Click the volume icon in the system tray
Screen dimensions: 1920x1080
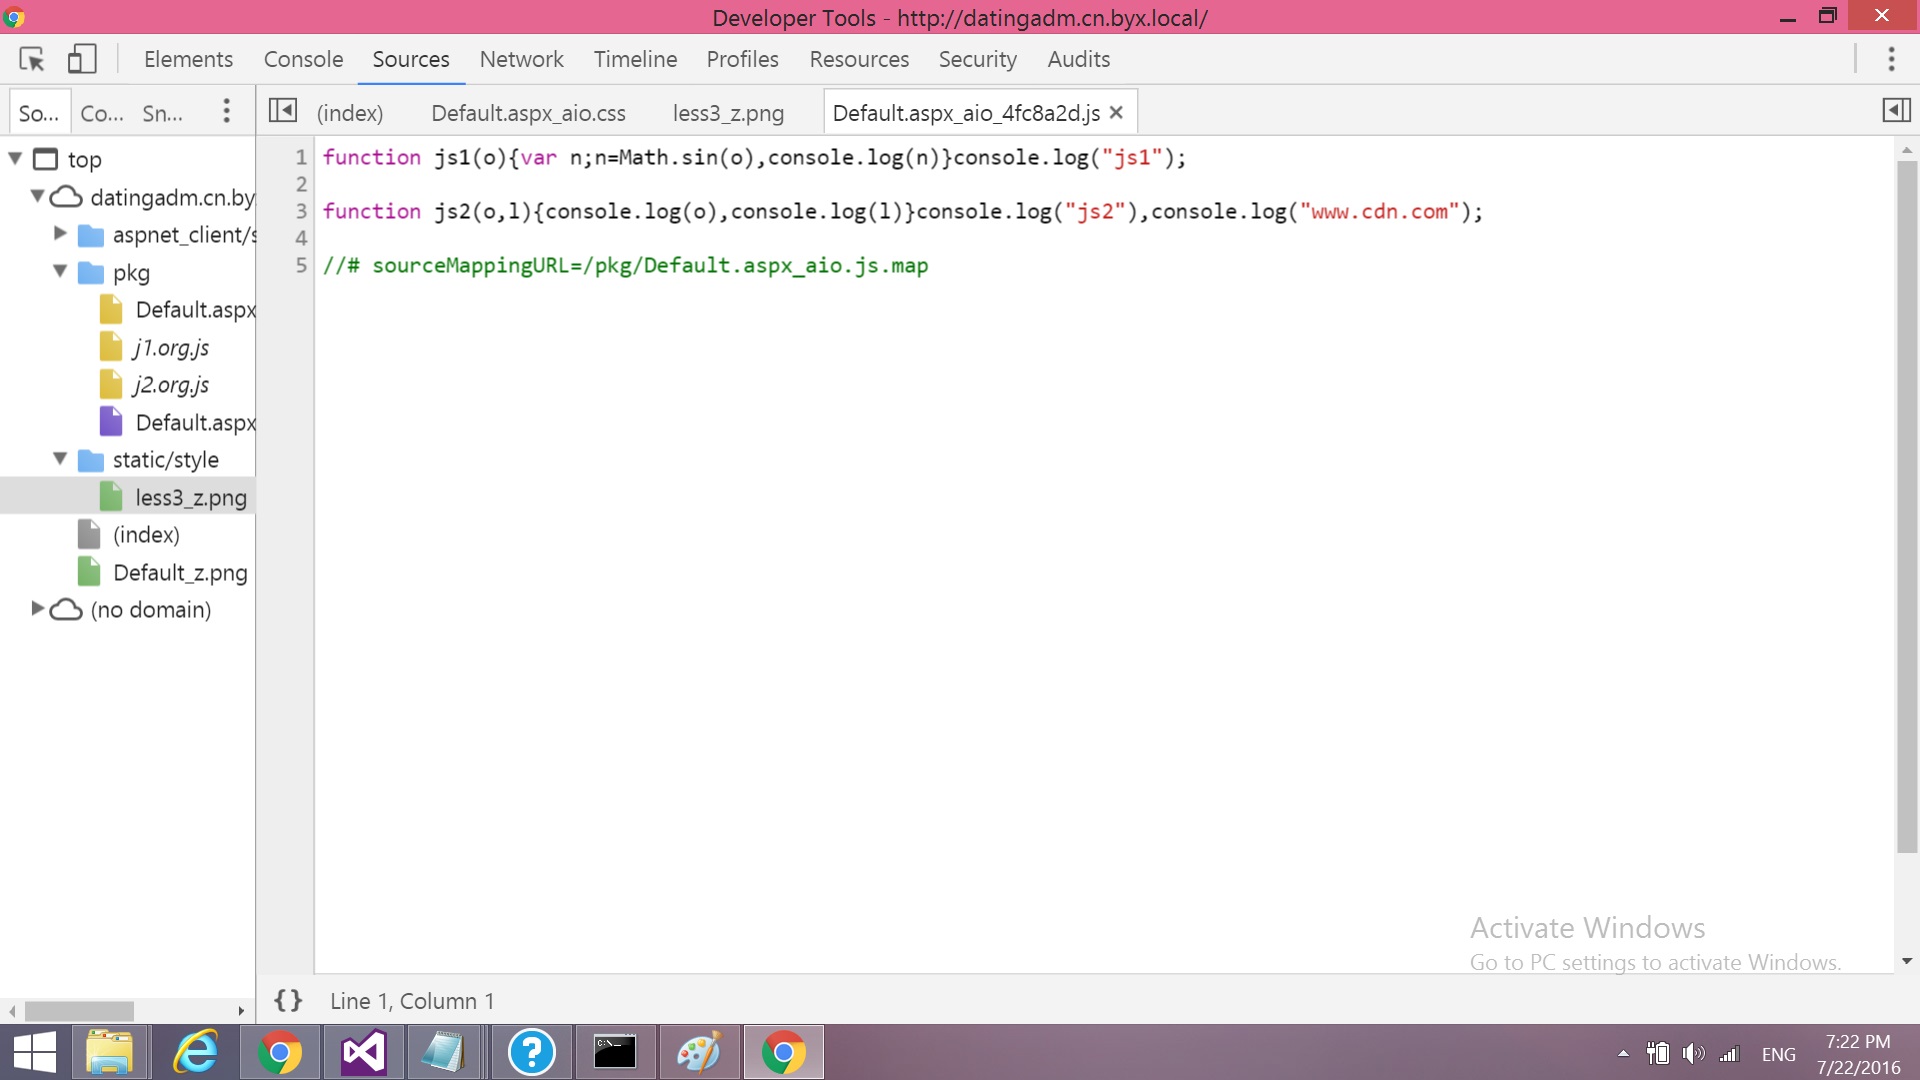click(x=1693, y=1052)
